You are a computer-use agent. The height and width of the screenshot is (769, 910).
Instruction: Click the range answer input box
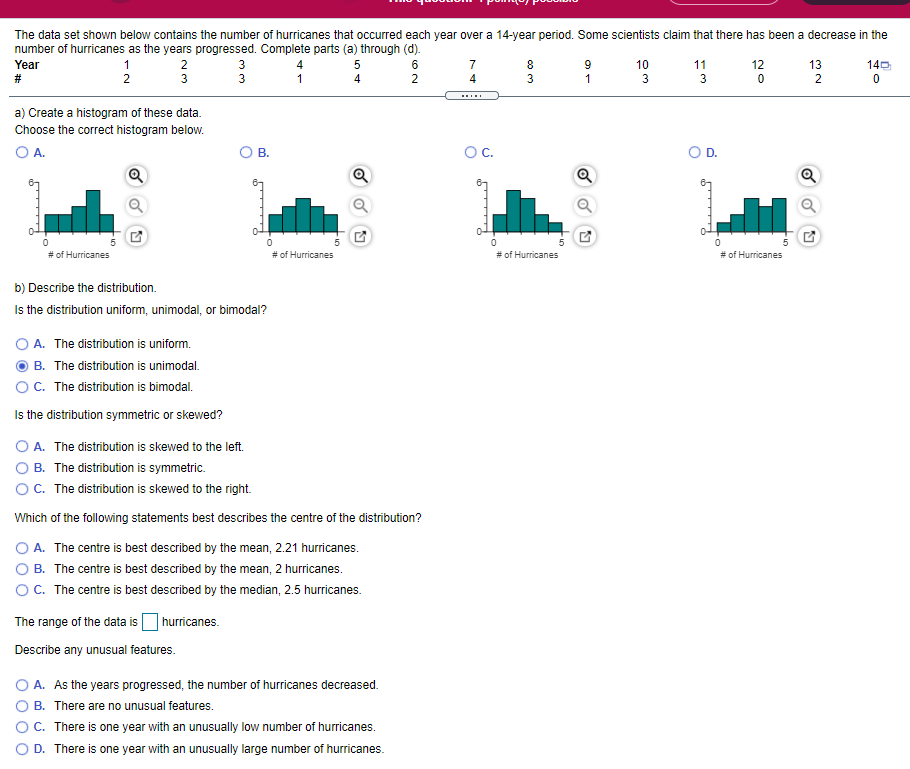150,621
